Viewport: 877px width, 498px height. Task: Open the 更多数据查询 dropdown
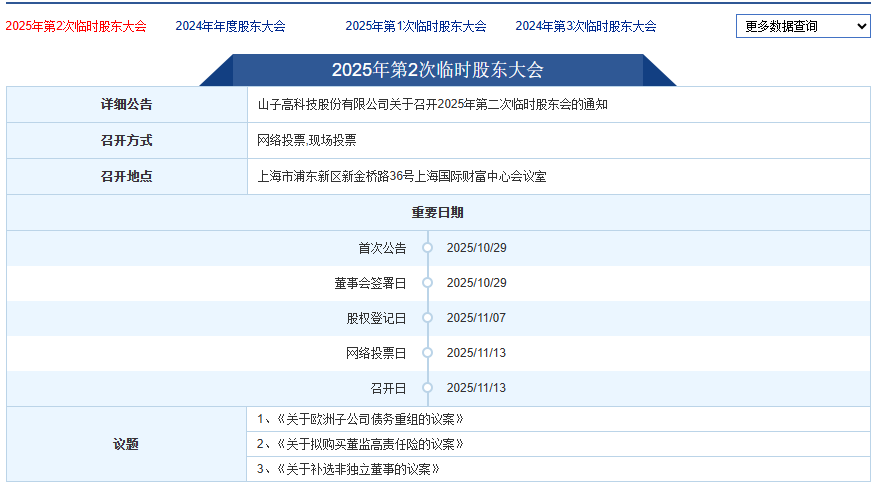[x=803, y=26]
